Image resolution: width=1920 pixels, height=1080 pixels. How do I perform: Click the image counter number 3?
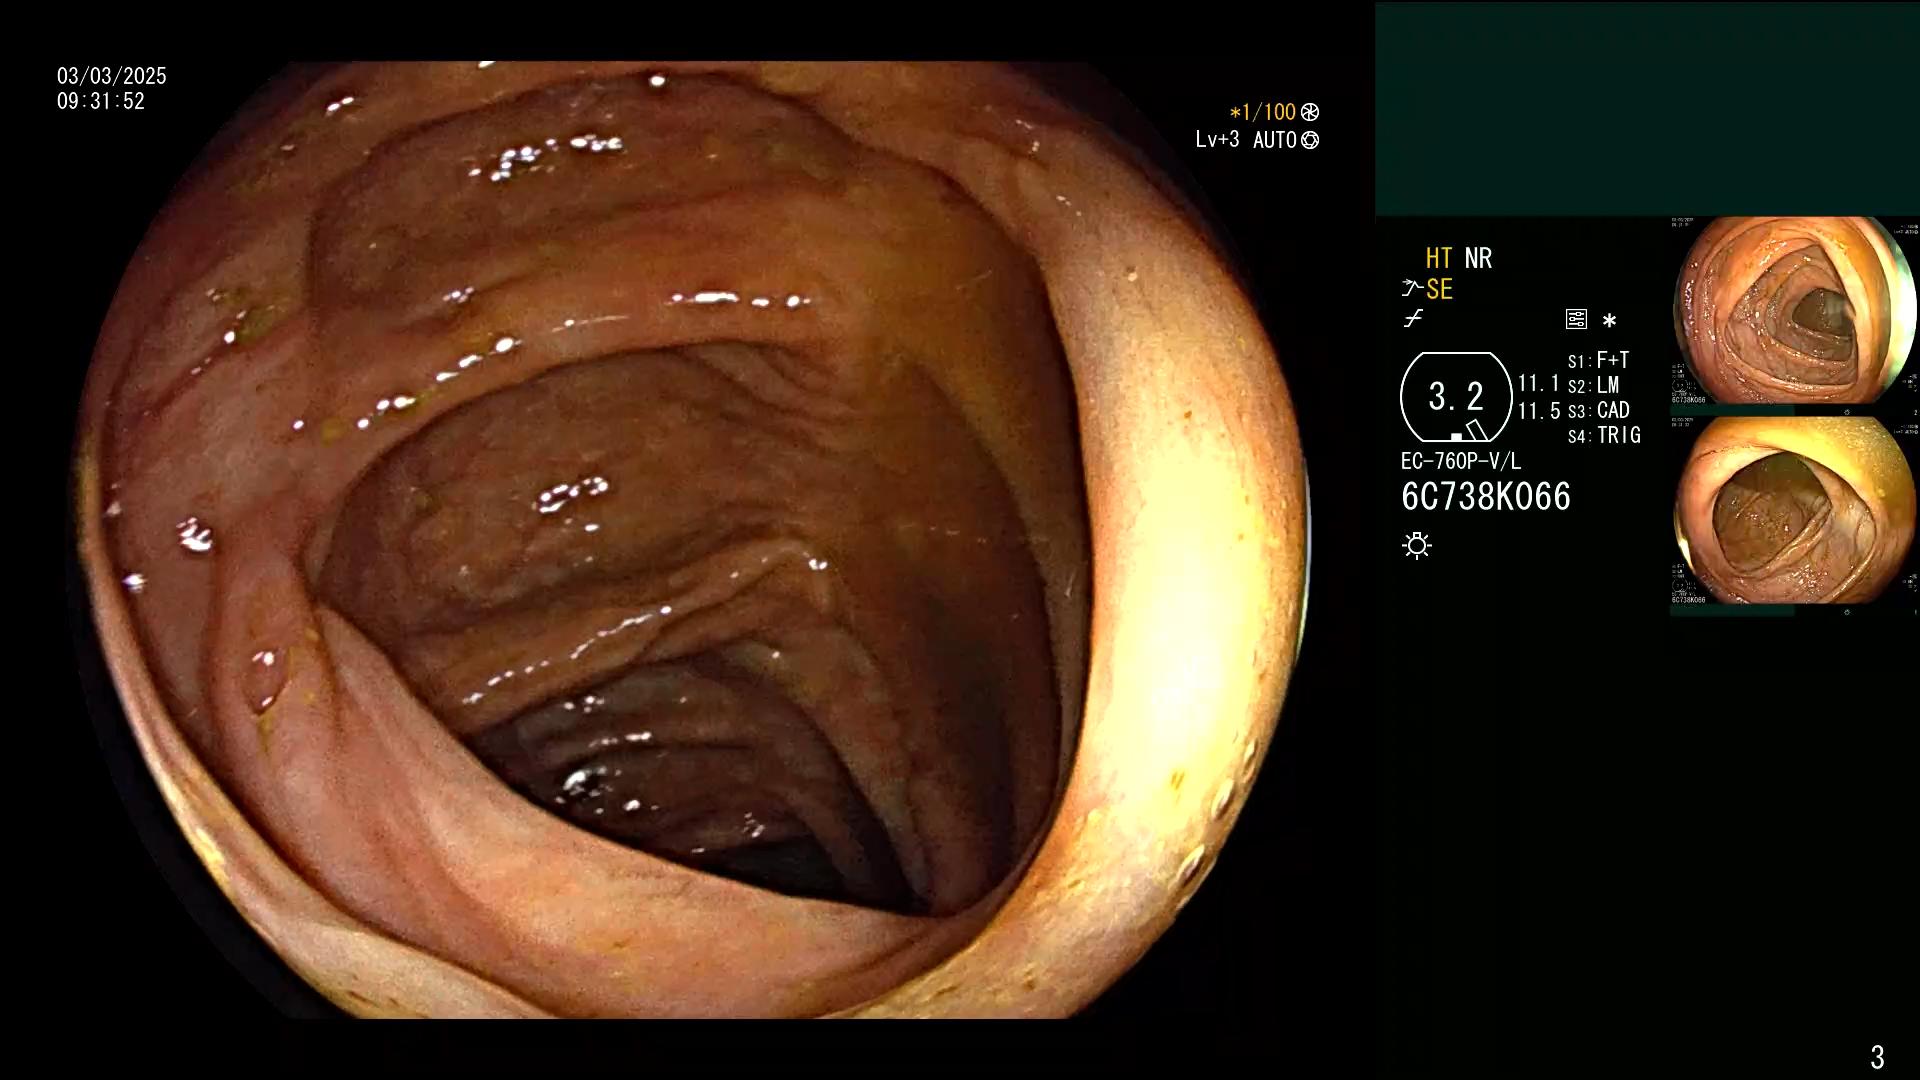click(x=1877, y=1056)
